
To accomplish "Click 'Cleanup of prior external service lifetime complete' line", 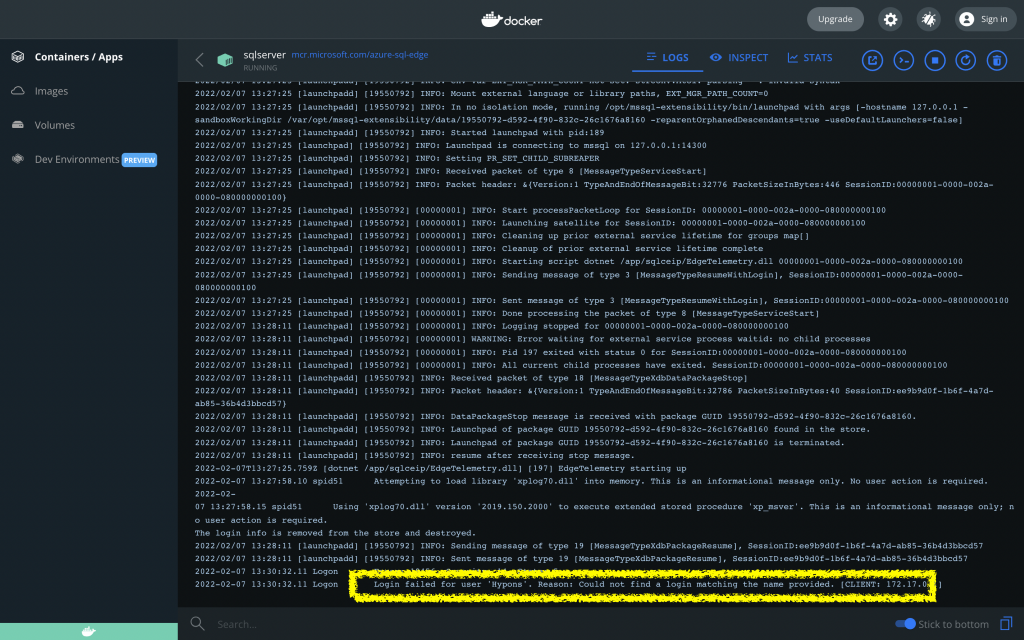I will 479,249.
